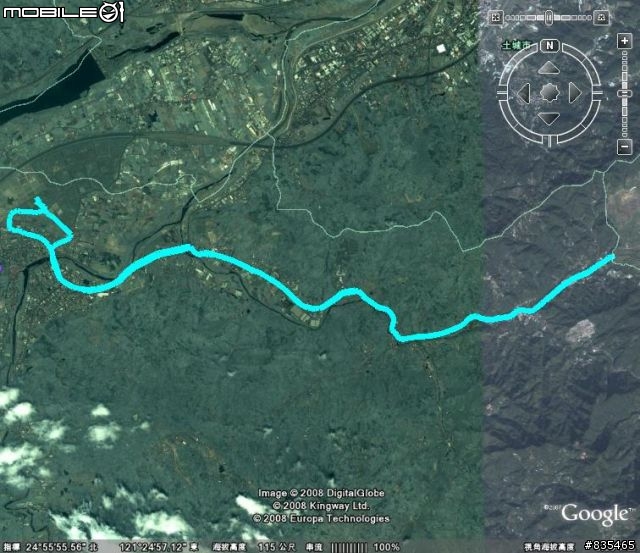This screenshot has height=553, width=640.
Task: Click the tilt-to-top-down icon left of the tilt slider
Action: click(496, 18)
